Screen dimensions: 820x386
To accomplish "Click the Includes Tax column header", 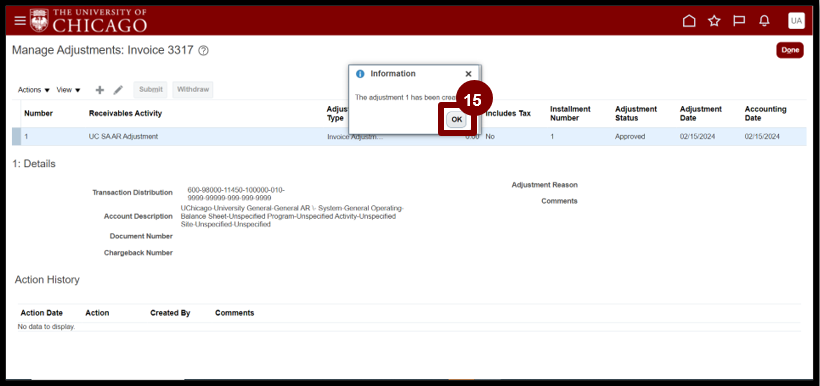I will tap(508, 113).
